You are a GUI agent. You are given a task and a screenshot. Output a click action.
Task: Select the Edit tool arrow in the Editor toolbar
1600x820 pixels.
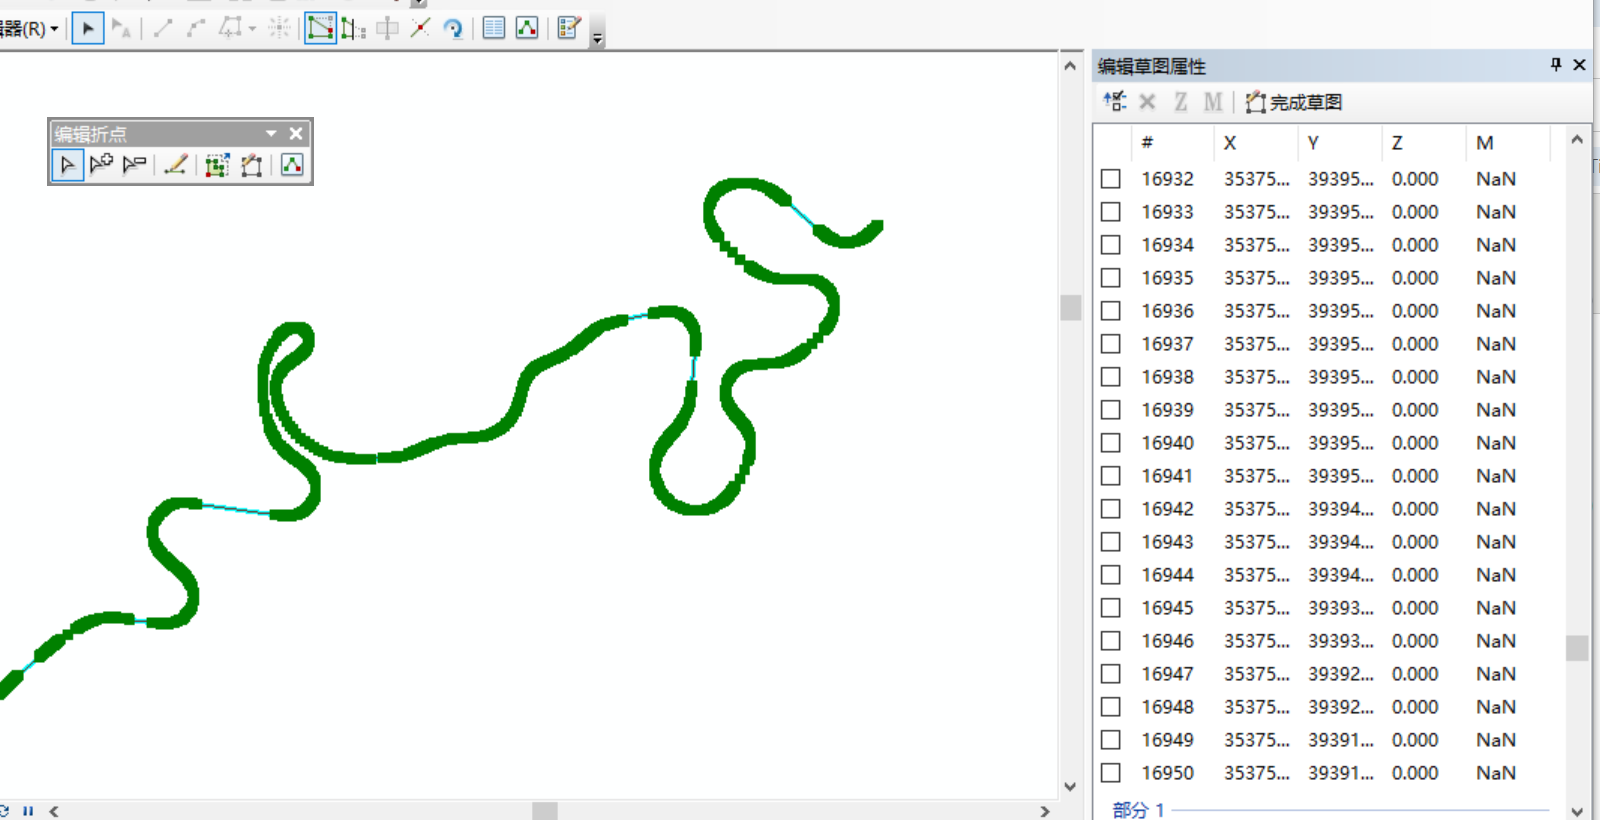click(x=88, y=28)
